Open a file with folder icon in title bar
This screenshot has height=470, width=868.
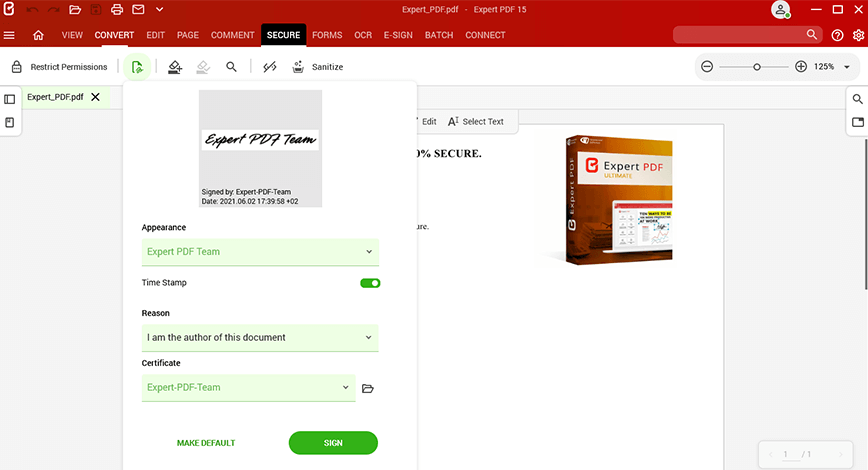75,9
